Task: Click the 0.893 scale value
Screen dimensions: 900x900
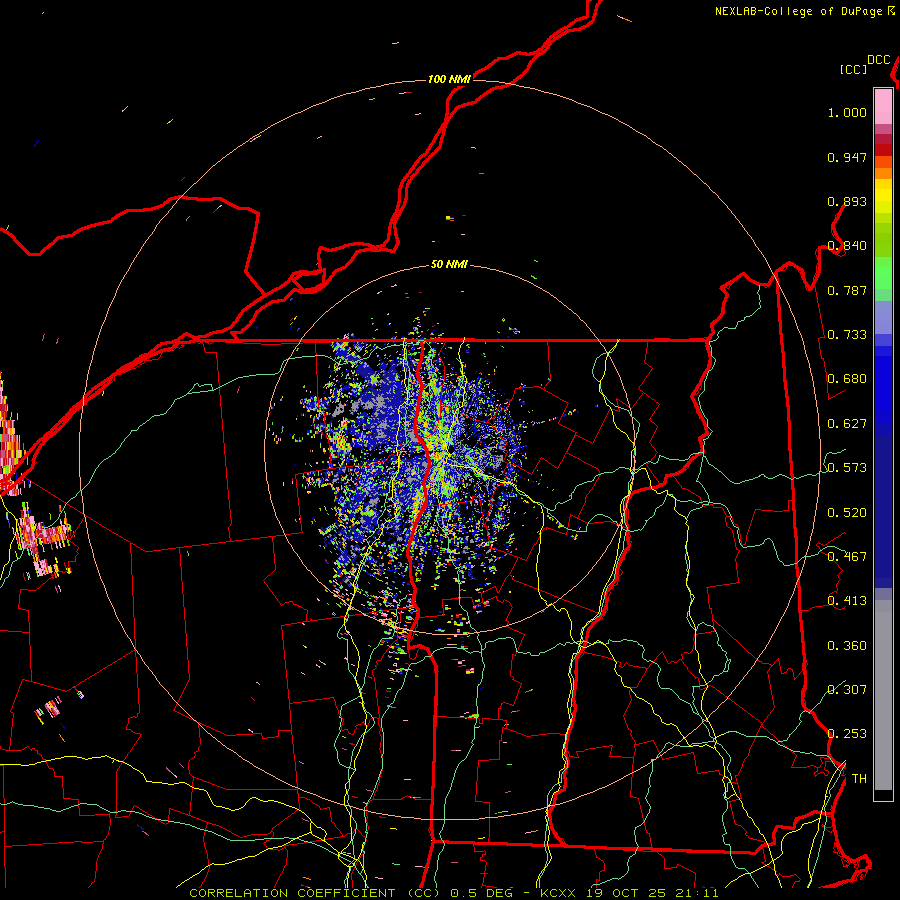Action: pyautogui.click(x=847, y=201)
